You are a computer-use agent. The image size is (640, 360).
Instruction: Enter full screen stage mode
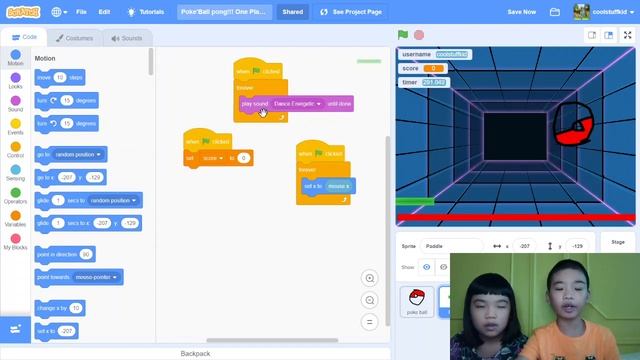[628, 35]
